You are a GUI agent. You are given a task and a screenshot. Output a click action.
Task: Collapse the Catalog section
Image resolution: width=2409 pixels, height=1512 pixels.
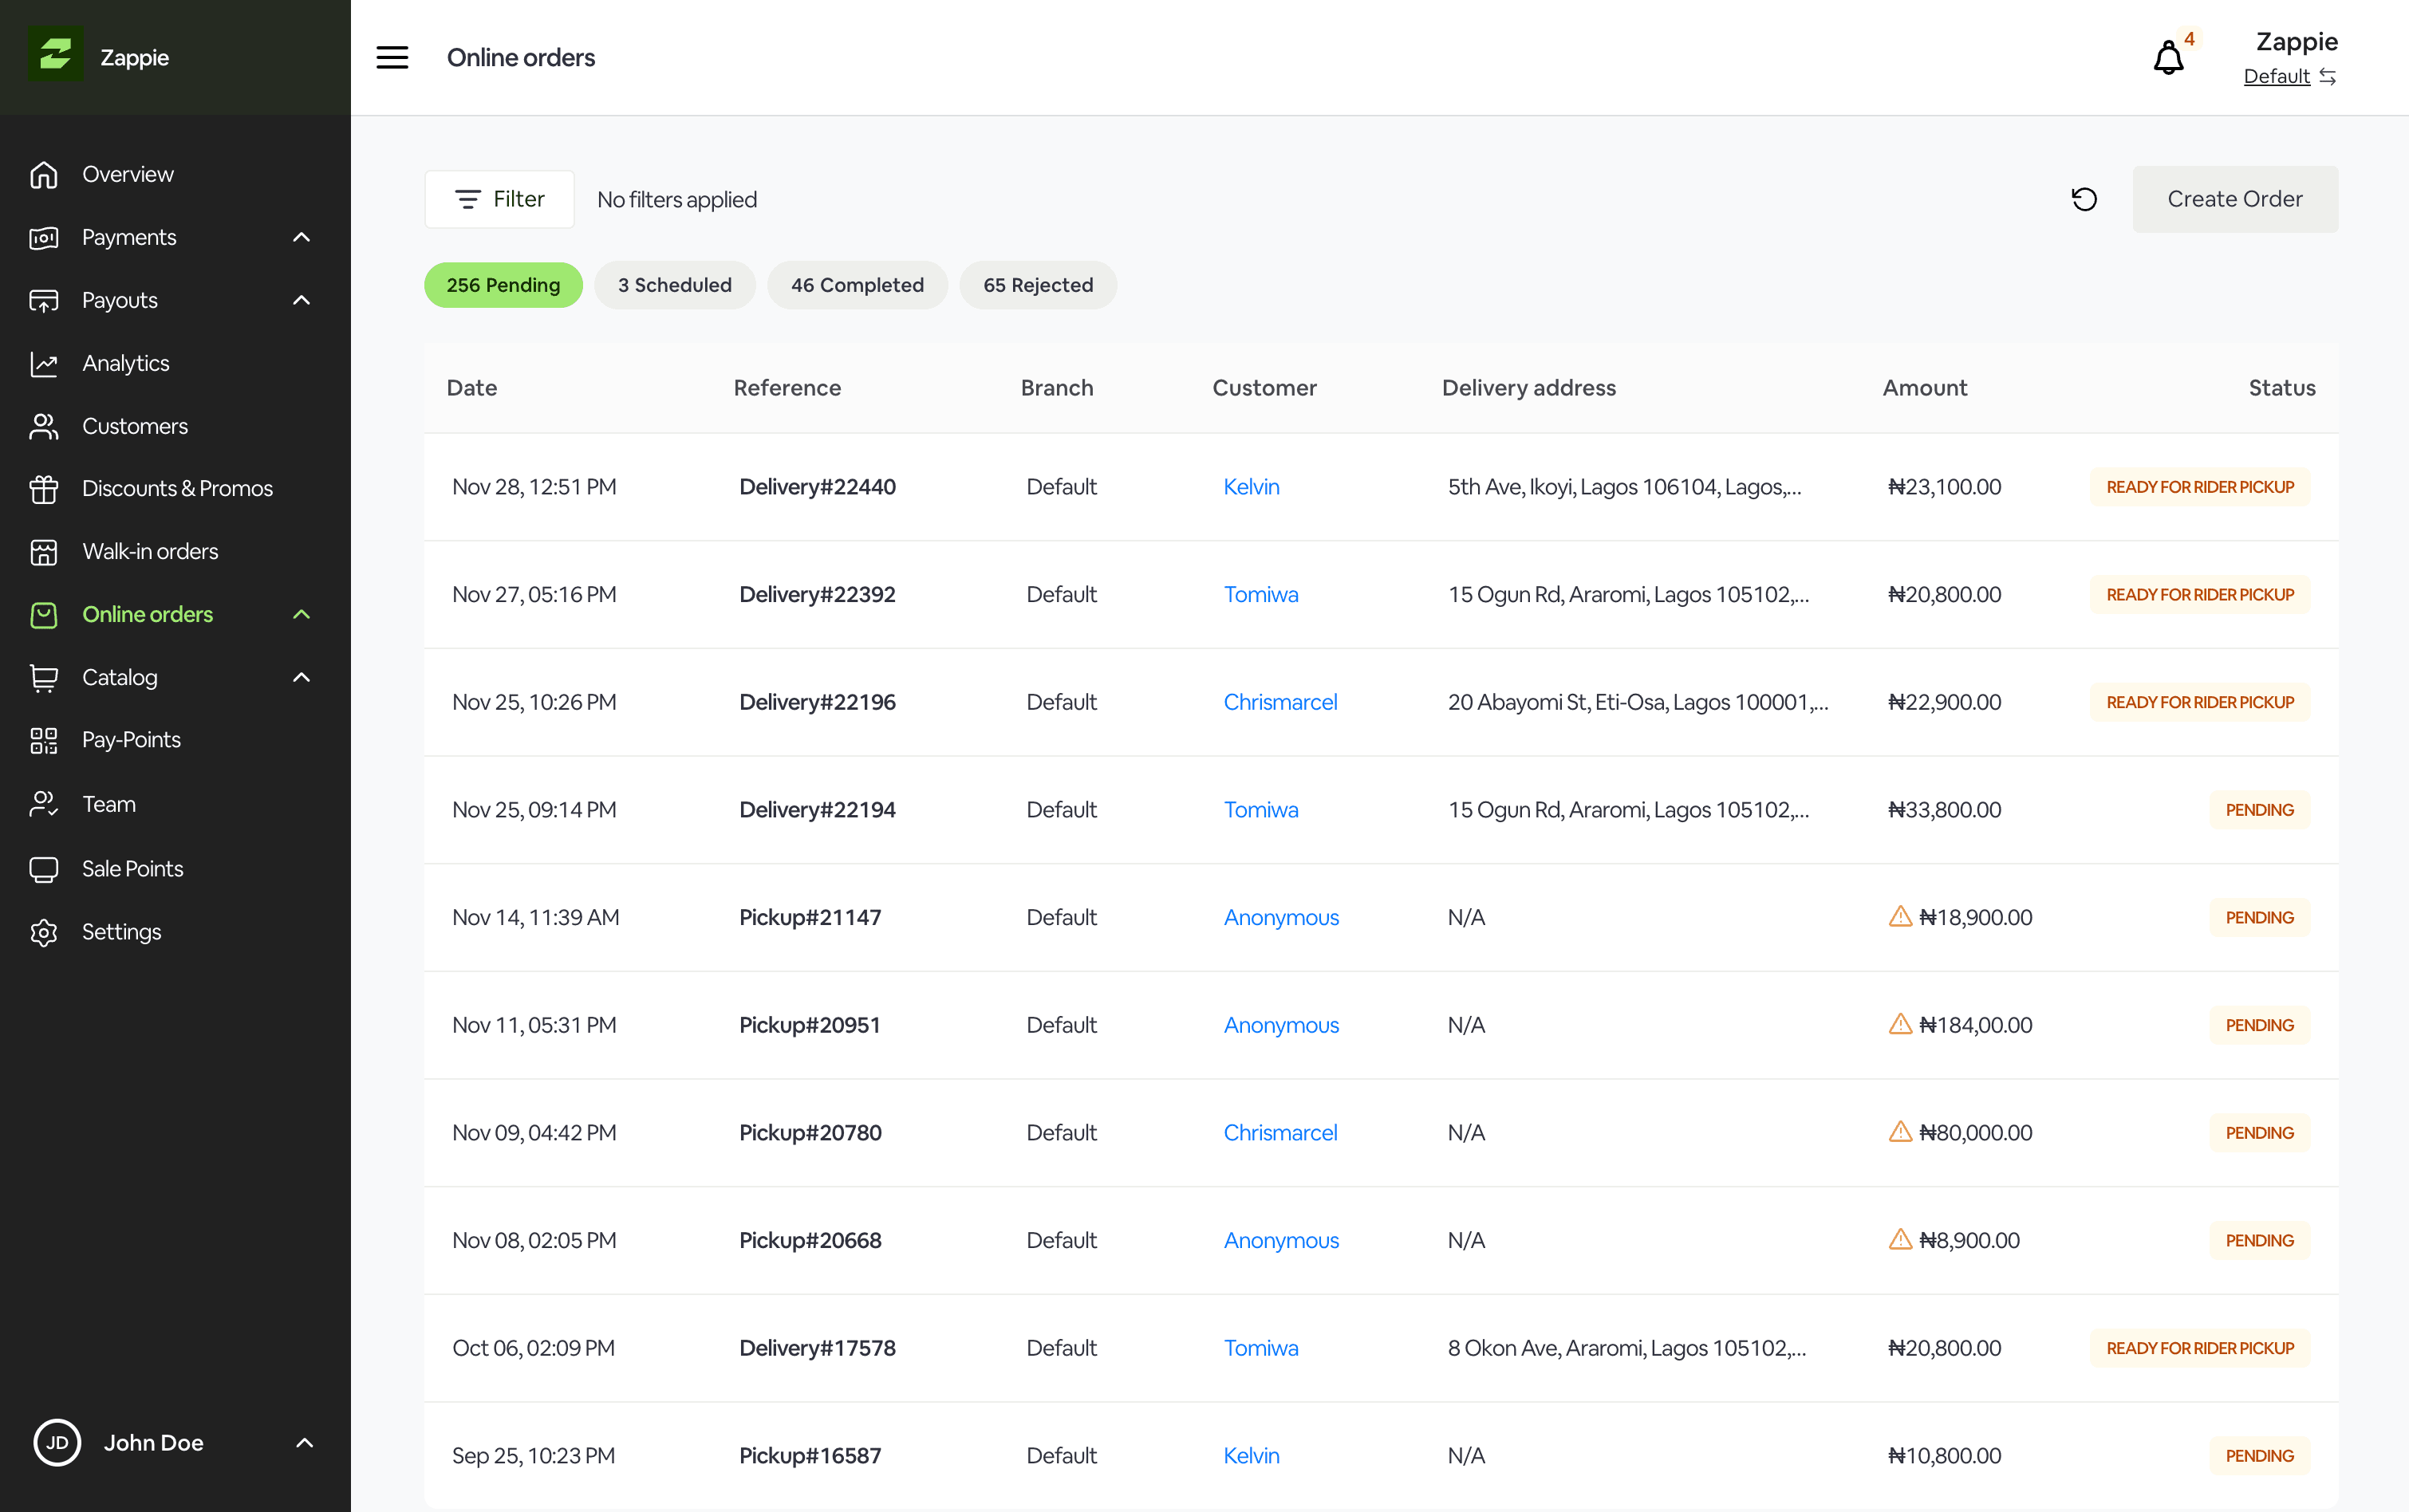click(x=301, y=677)
